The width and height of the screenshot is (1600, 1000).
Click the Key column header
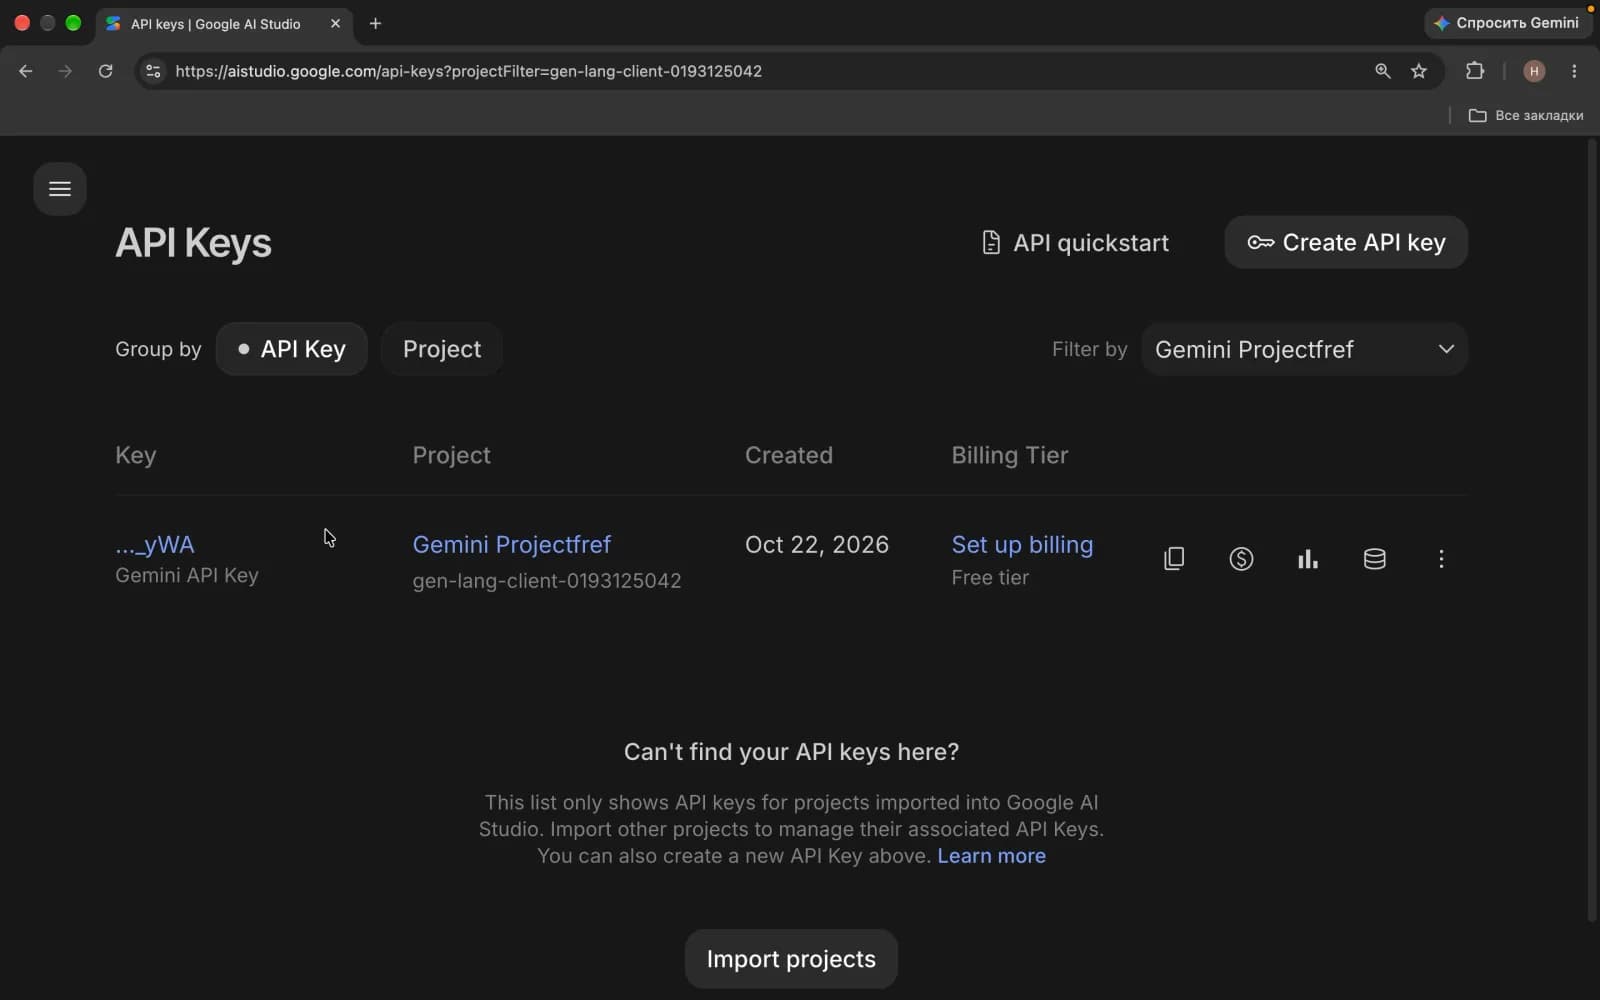(x=136, y=456)
